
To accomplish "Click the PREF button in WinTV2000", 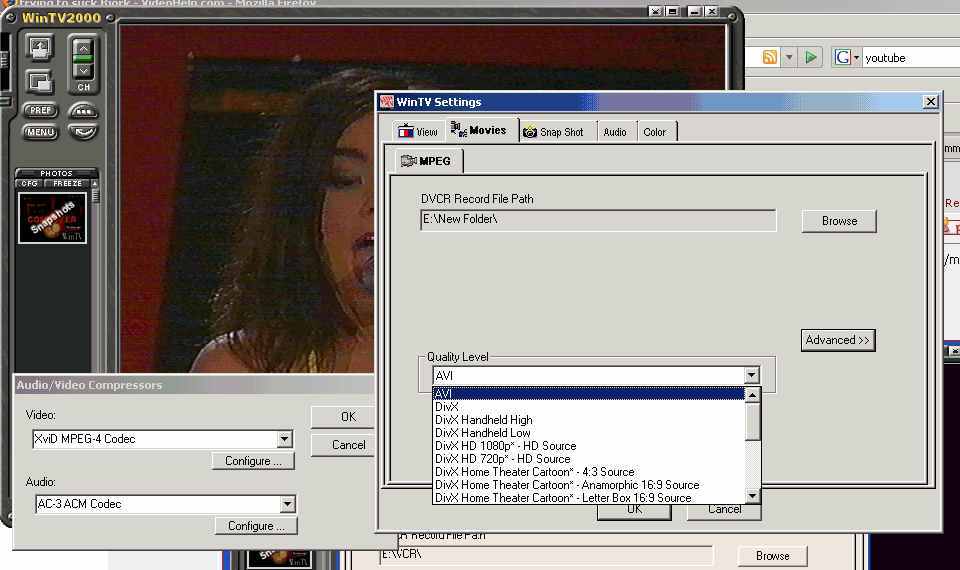I will point(40,110).
